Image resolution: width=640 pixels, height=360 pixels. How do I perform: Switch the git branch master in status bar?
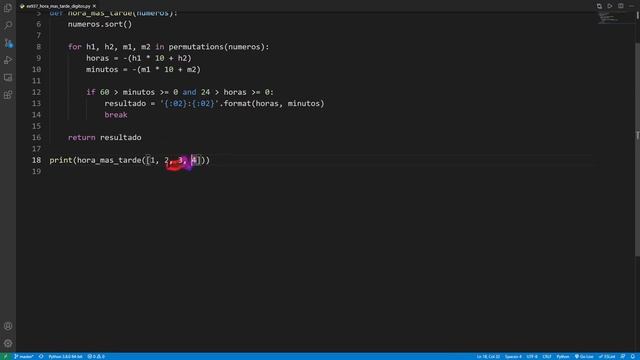24,356
